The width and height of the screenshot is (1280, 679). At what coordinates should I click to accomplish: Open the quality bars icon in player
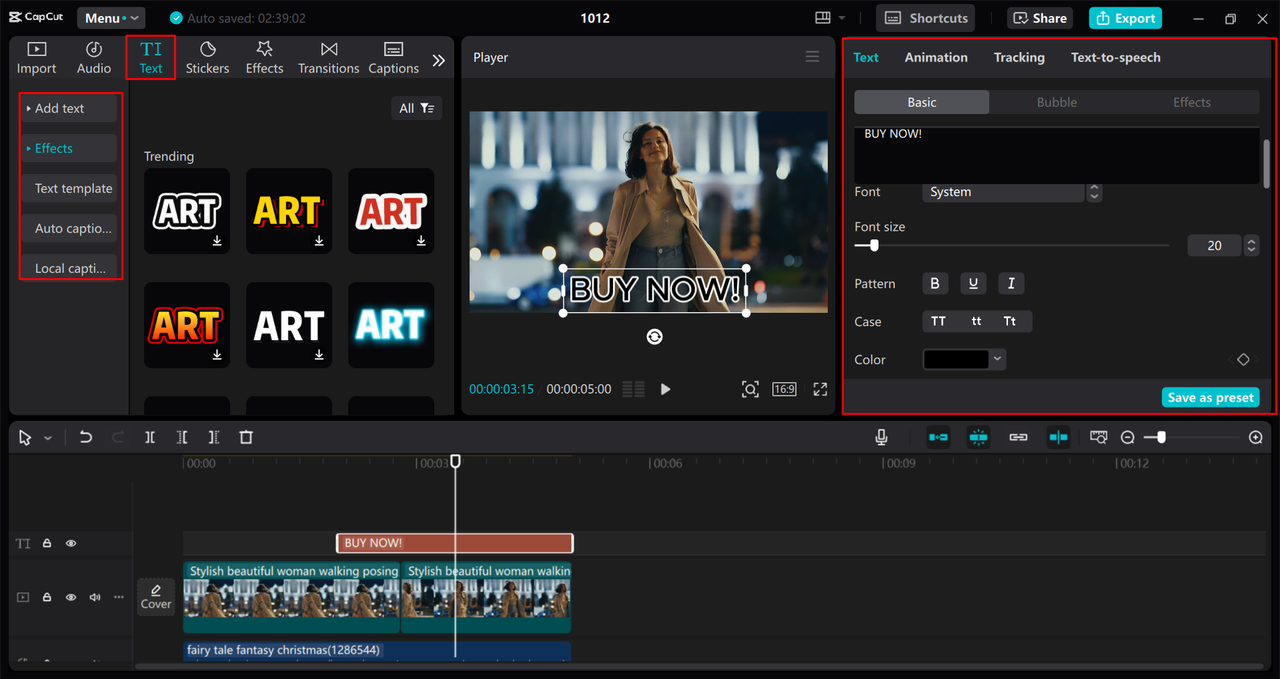pos(633,389)
